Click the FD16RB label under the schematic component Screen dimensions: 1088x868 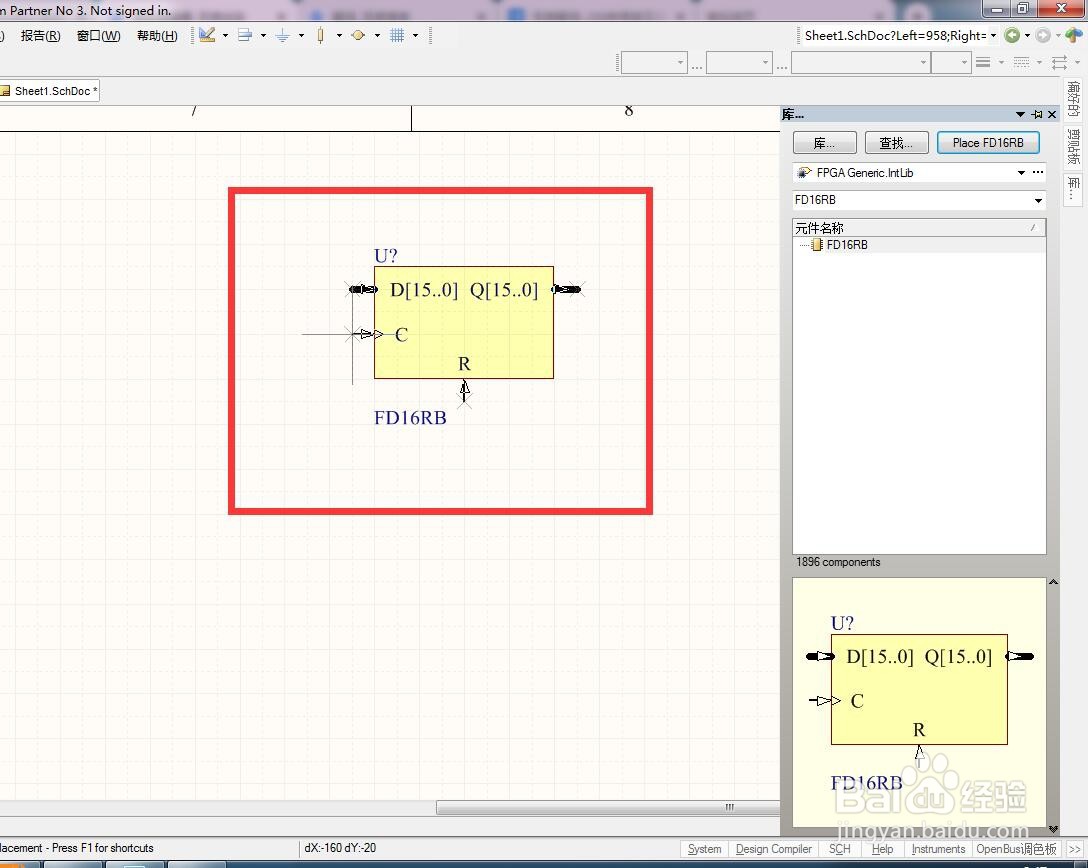410,418
